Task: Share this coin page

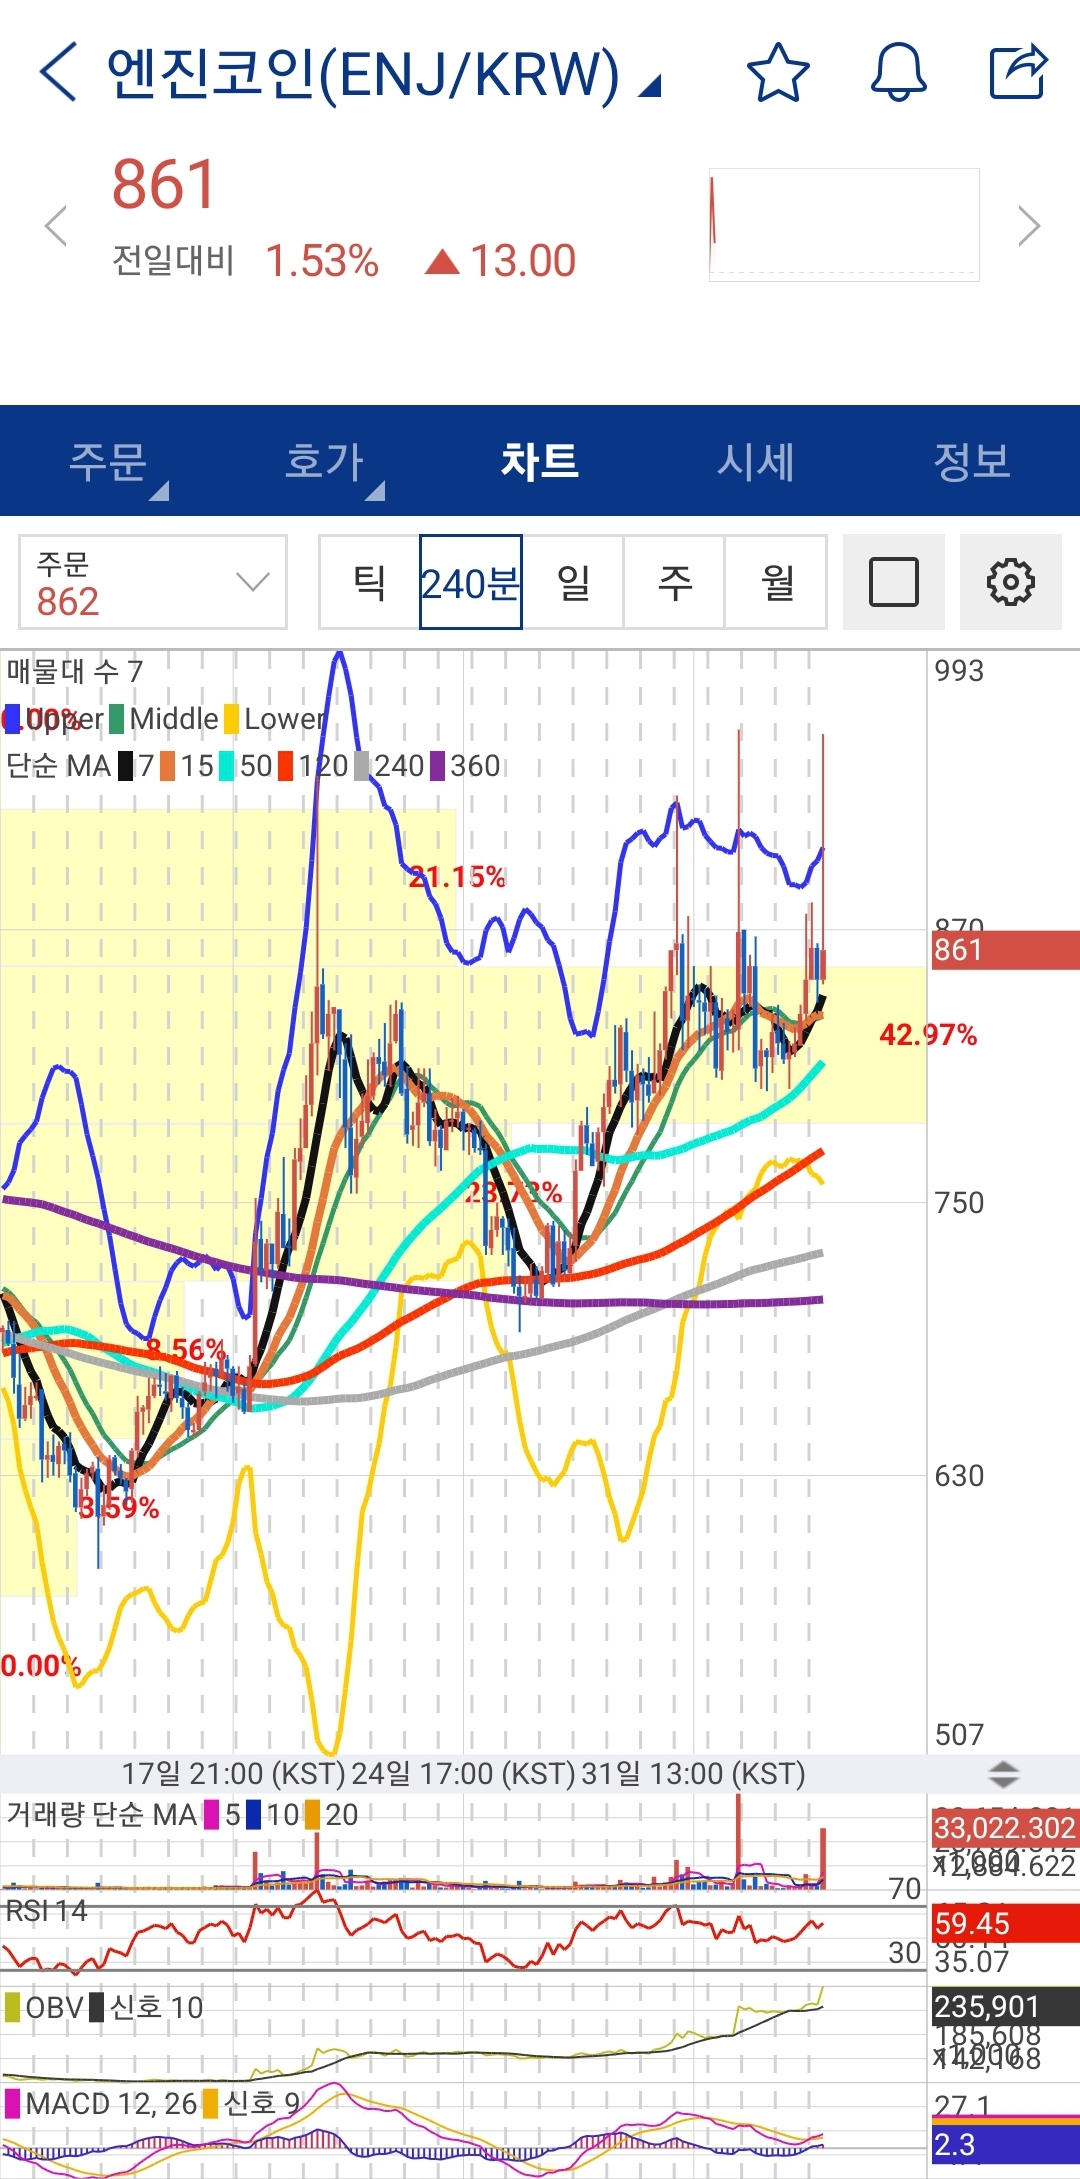Action: point(1018,72)
